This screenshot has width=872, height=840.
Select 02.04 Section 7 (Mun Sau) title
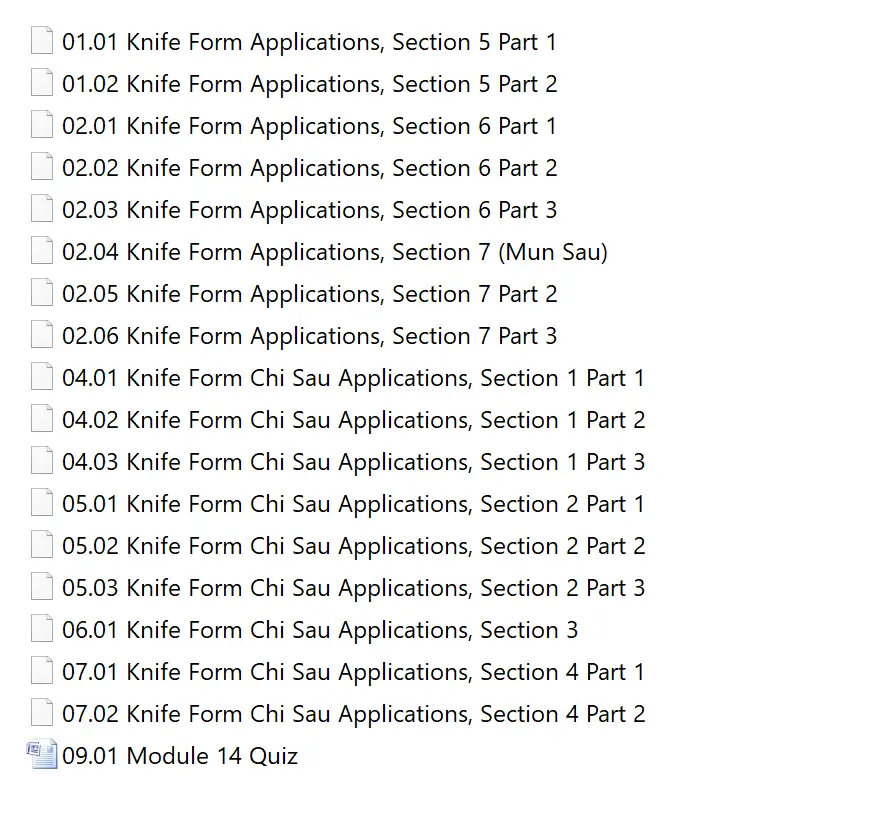coord(334,252)
